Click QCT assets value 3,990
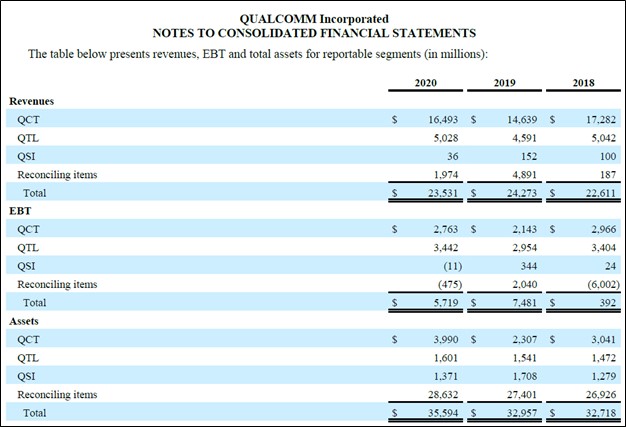 click(446, 340)
